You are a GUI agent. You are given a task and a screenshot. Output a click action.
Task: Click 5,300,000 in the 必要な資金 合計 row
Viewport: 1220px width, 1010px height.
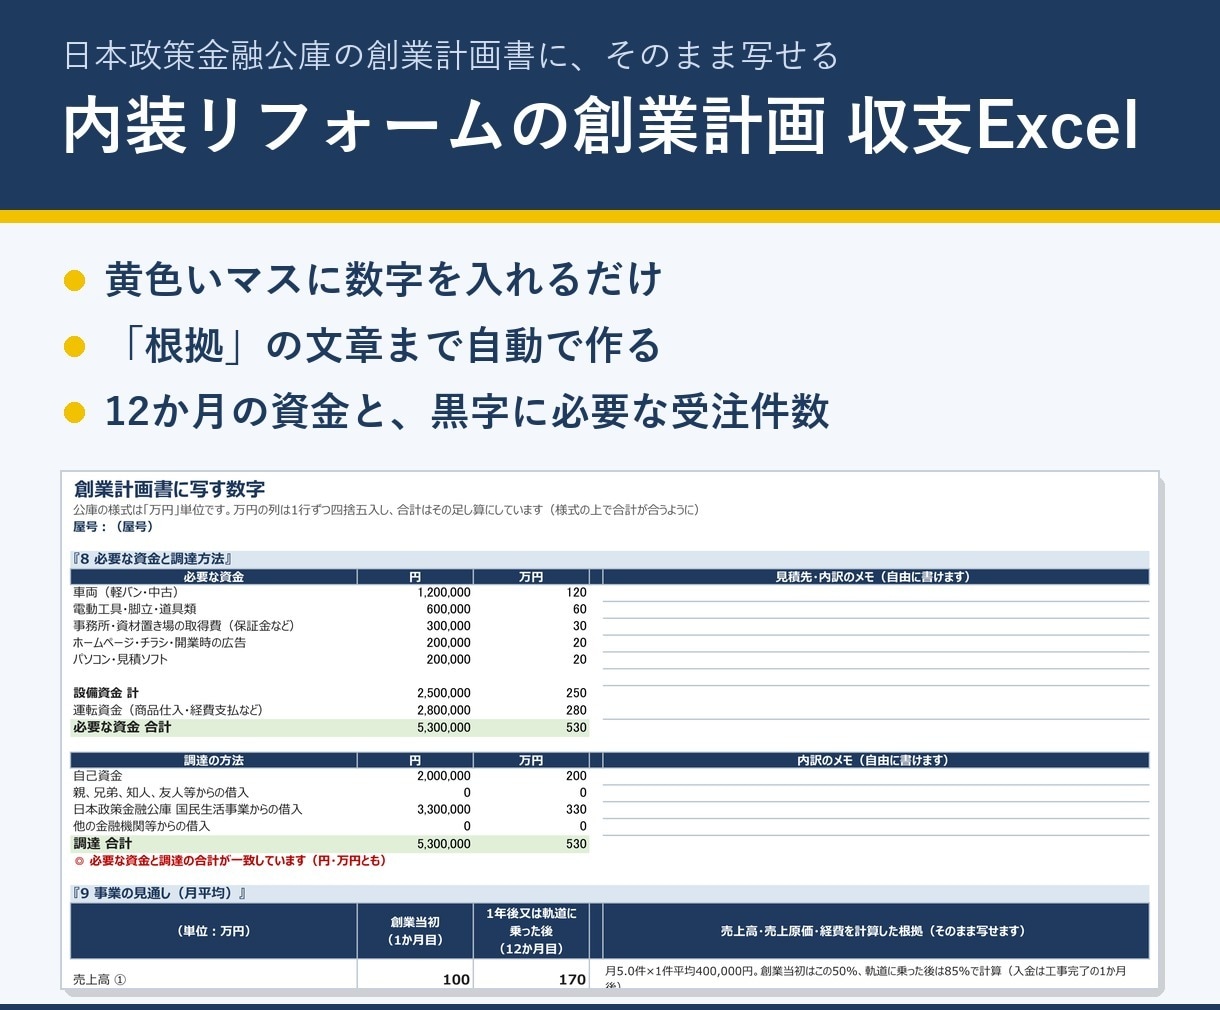[444, 727]
